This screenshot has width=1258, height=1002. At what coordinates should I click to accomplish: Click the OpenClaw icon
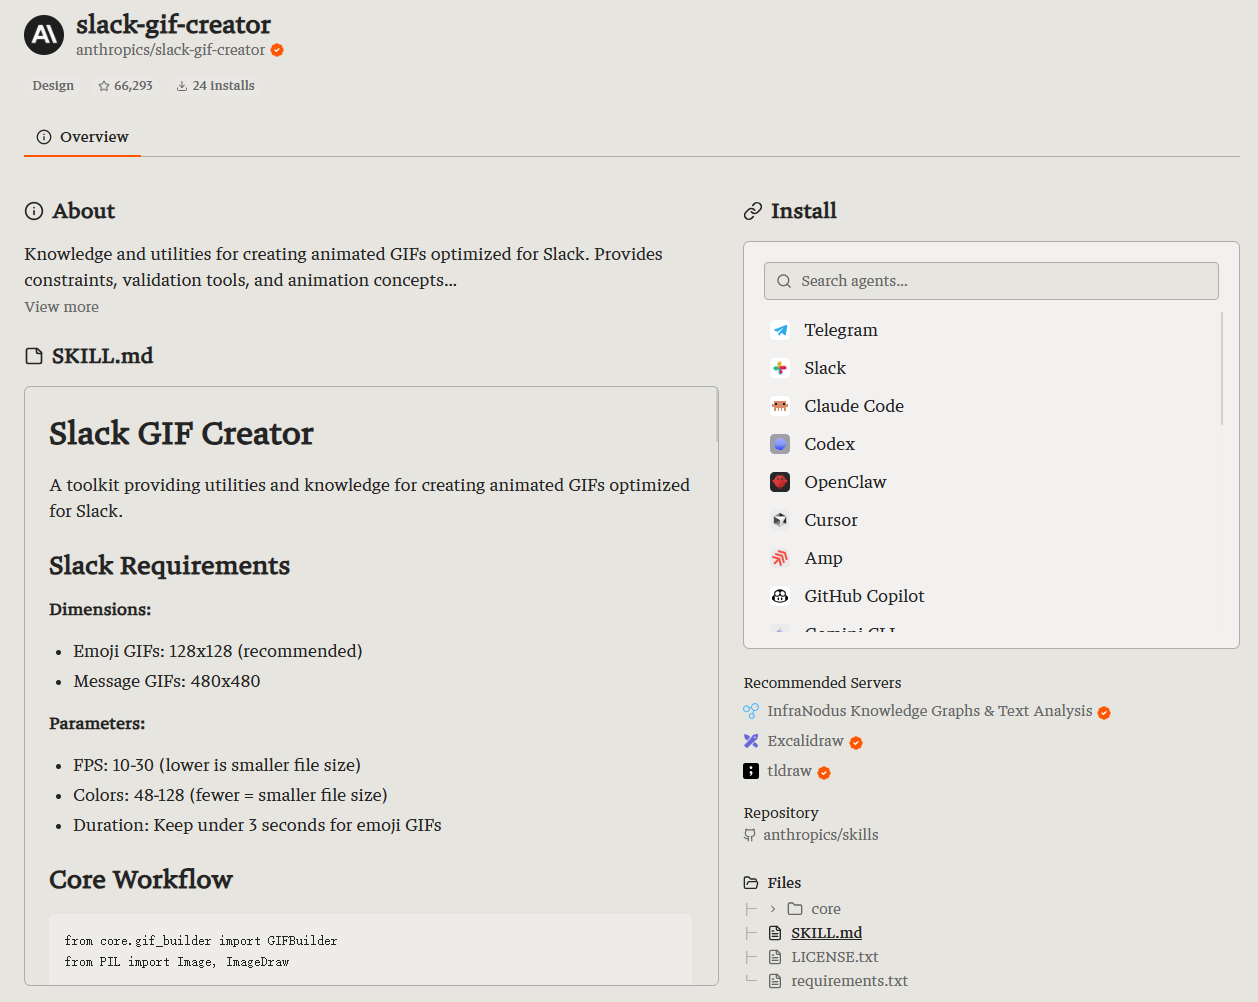(x=780, y=482)
